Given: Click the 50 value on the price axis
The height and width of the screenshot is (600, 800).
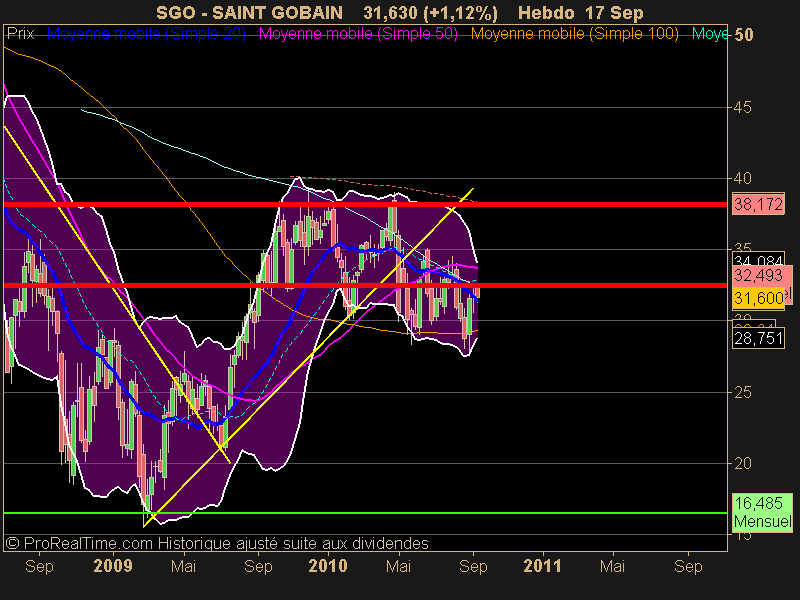Looking at the screenshot, I should 743,35.
